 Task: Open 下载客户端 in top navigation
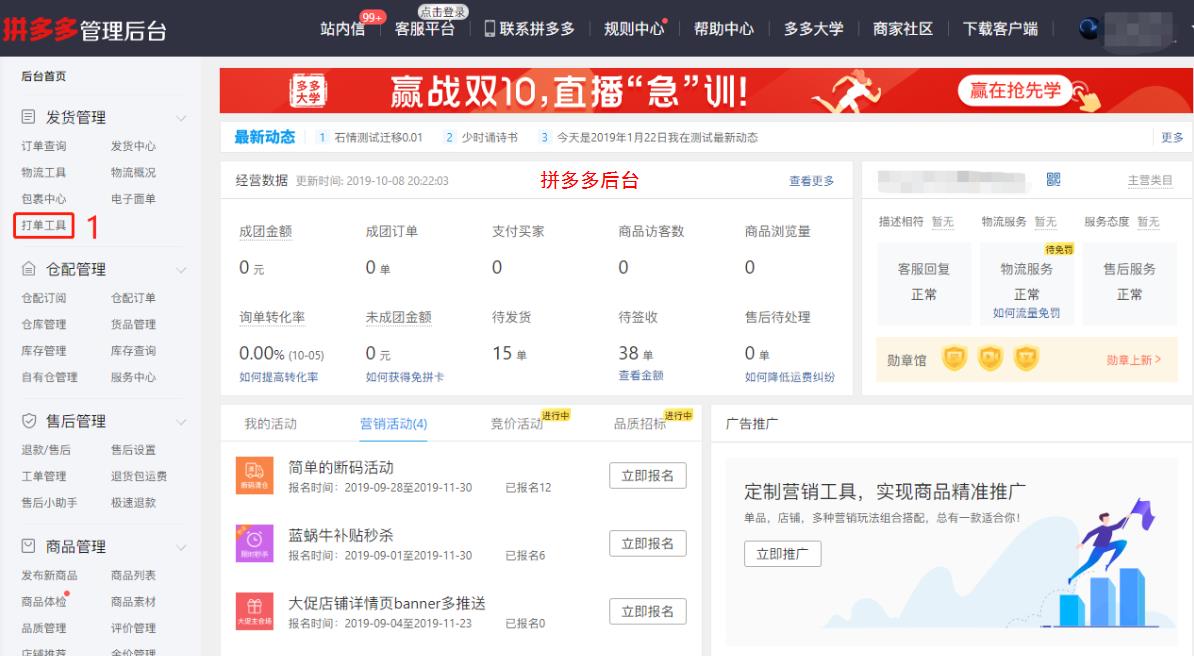(1001, 29)
